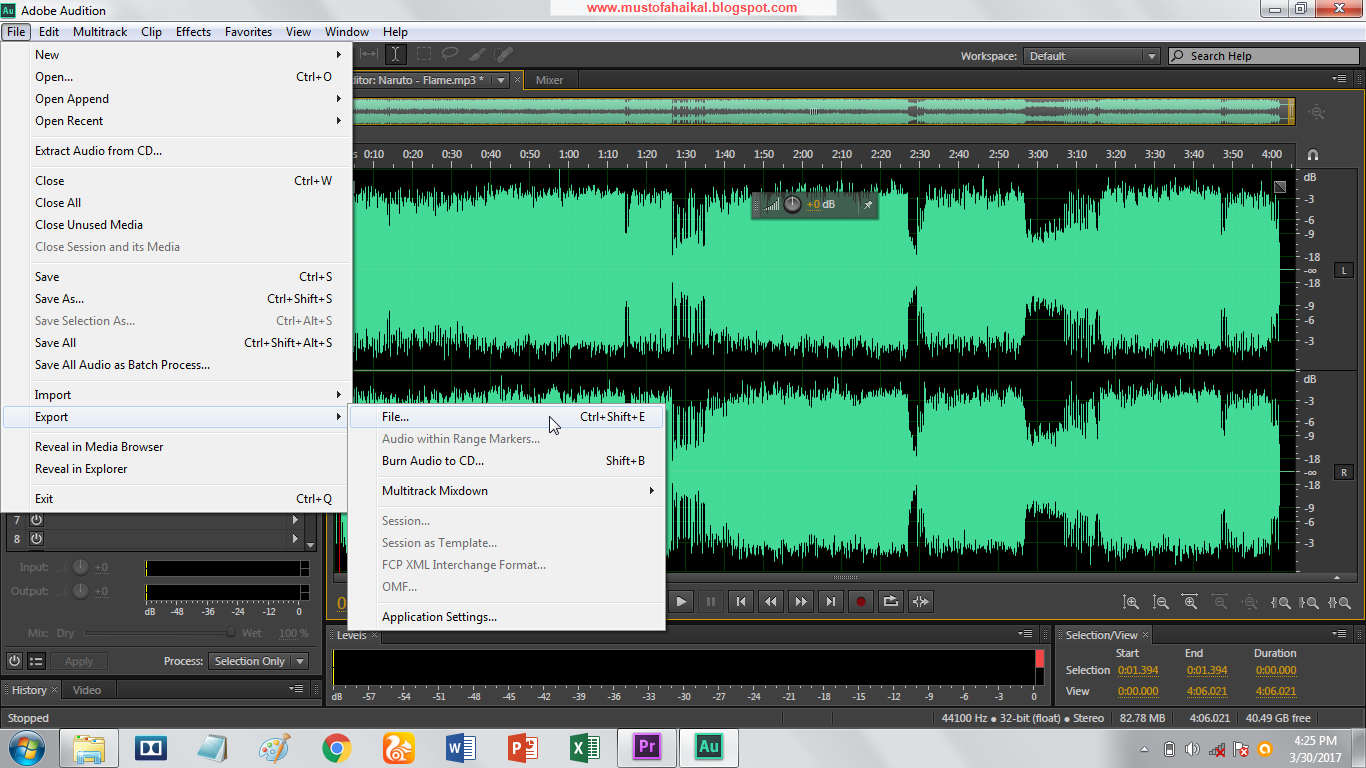The height and width of the screenshot is (768, 1366).
Task: Select the Paintbrush Selection tool
Action: (x=478, y=55)
